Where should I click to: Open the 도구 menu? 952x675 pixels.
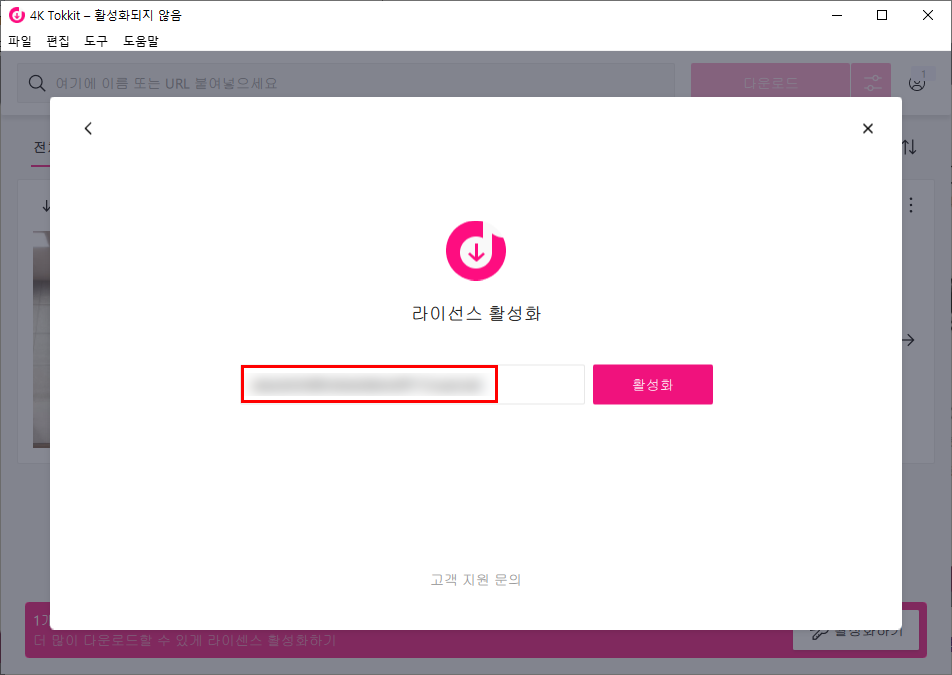[x=96, y=41]
